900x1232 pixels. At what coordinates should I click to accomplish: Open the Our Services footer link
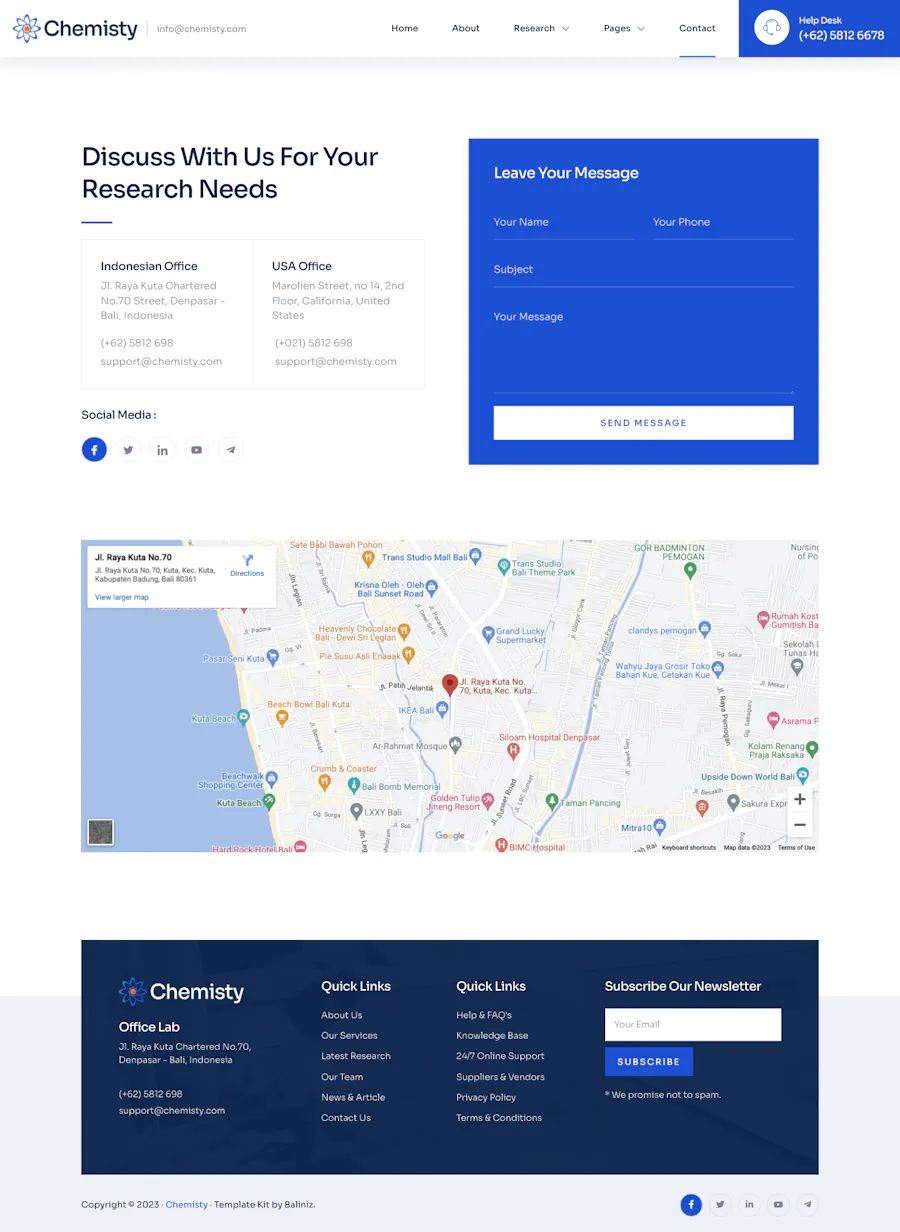point(349,1036)
